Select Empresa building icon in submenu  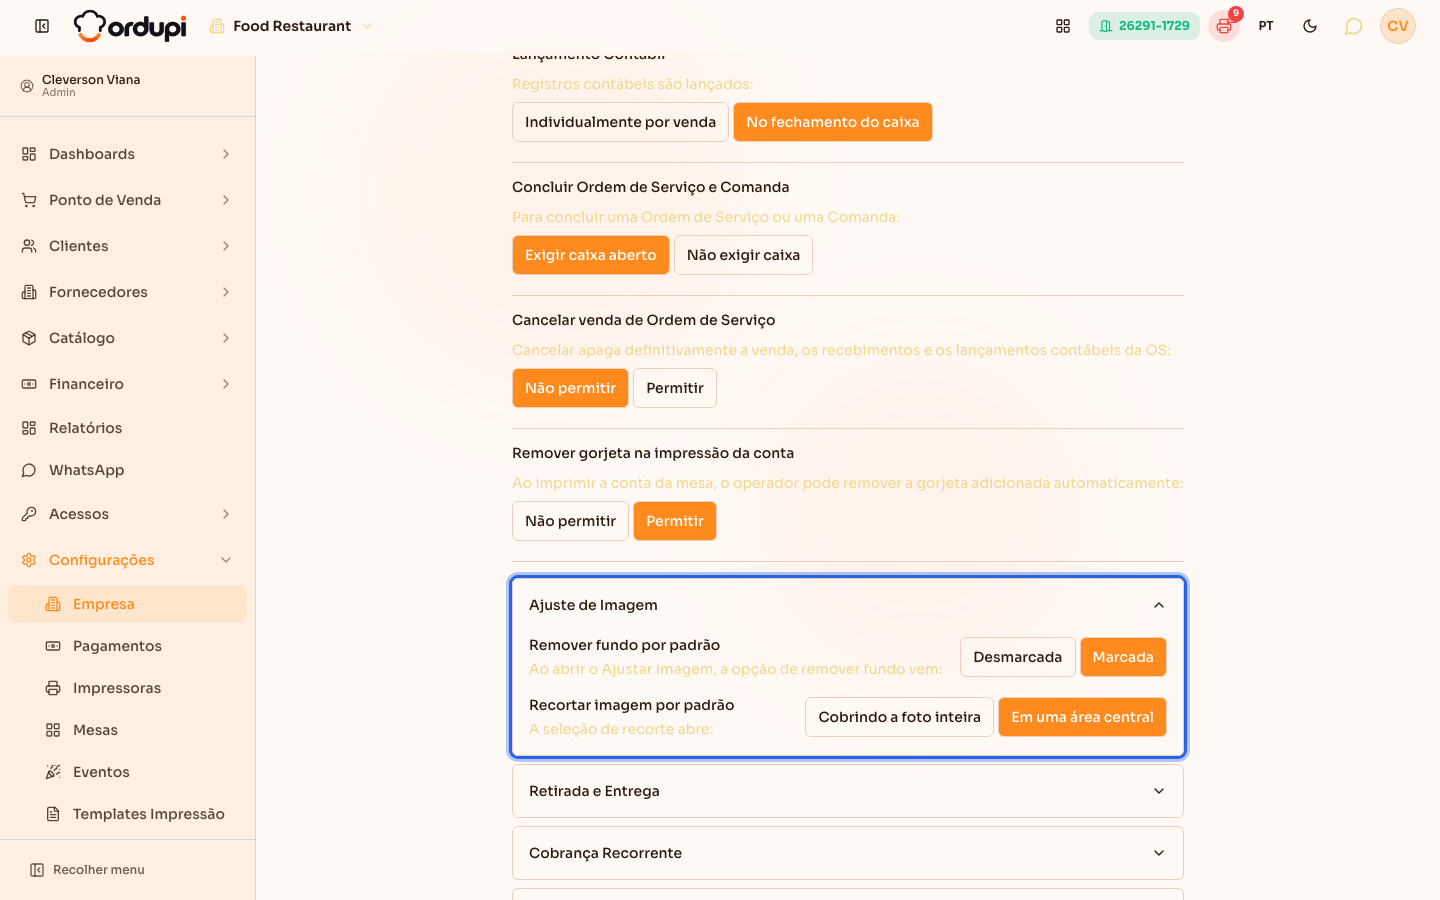pyautogui.click(x=53, y=604)
